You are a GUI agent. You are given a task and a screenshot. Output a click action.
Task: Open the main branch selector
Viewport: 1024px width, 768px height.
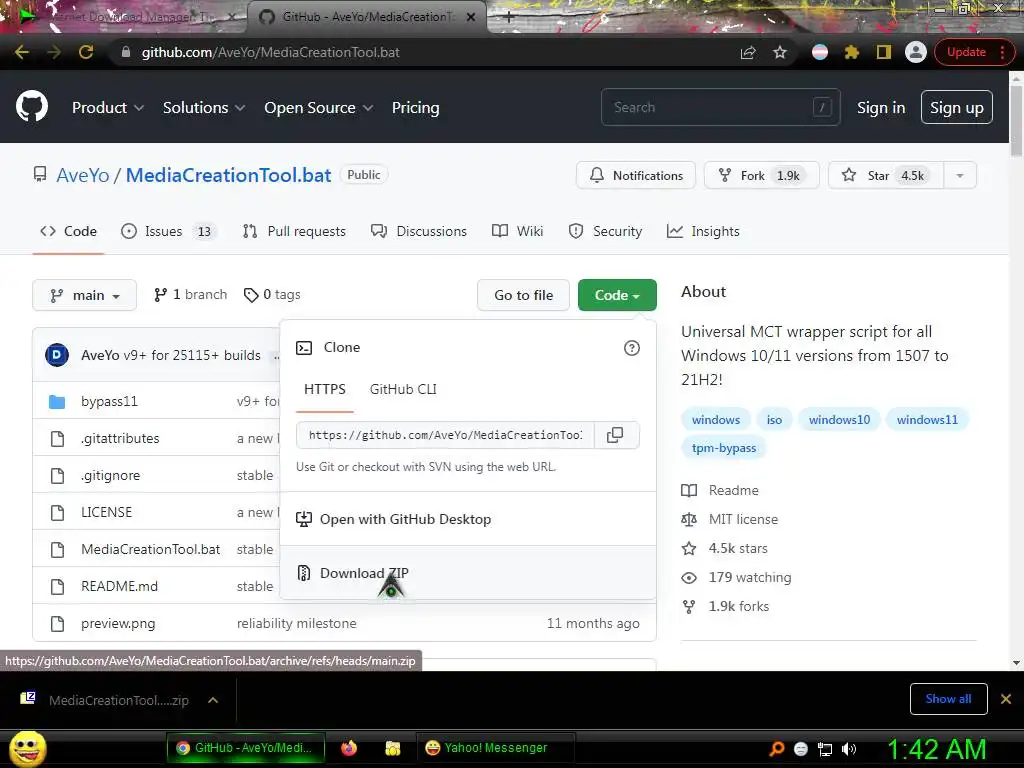pyautogui.click(x=84, y=295)
